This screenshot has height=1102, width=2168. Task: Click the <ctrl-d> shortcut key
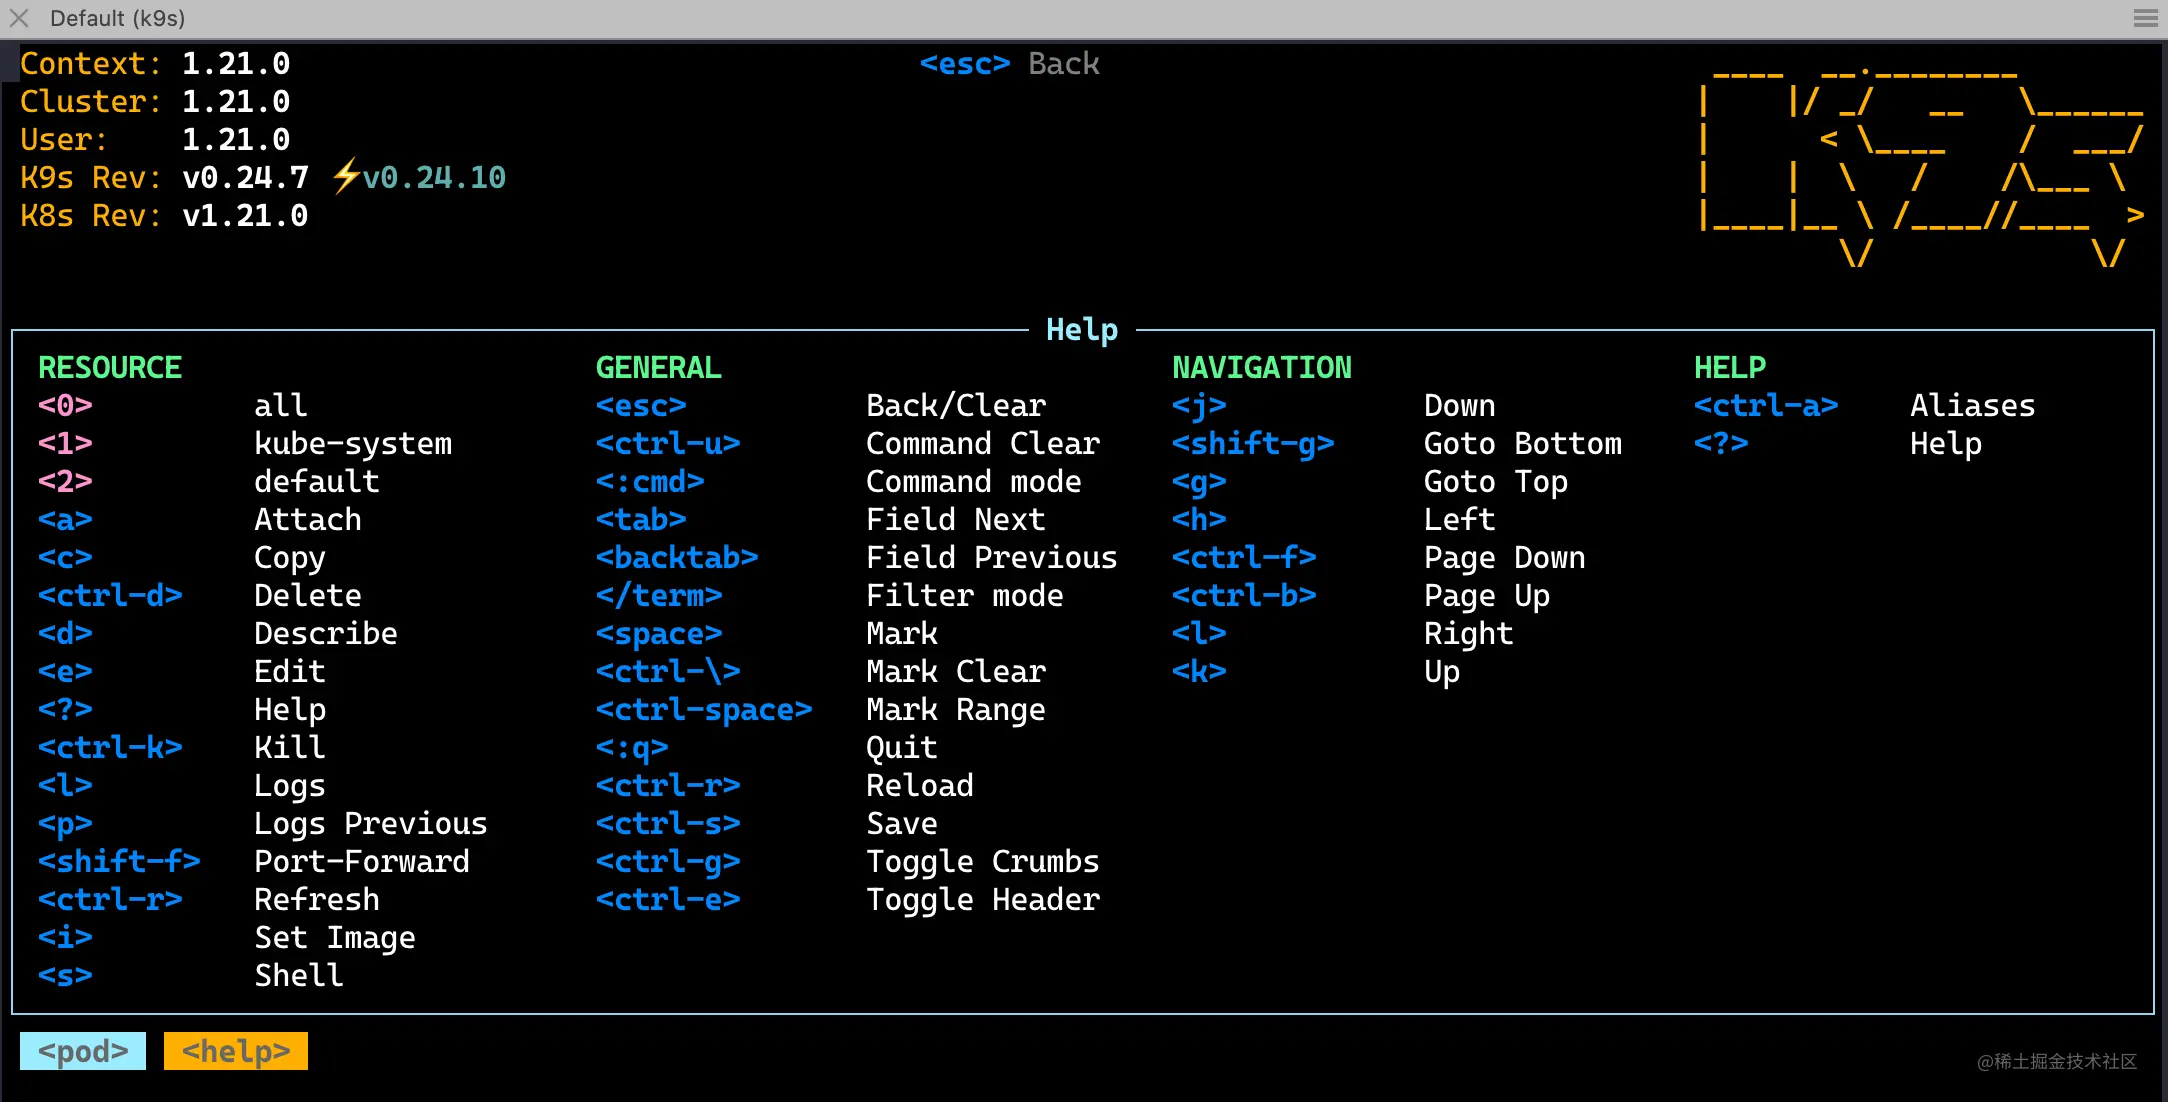[x=110, y=596]
